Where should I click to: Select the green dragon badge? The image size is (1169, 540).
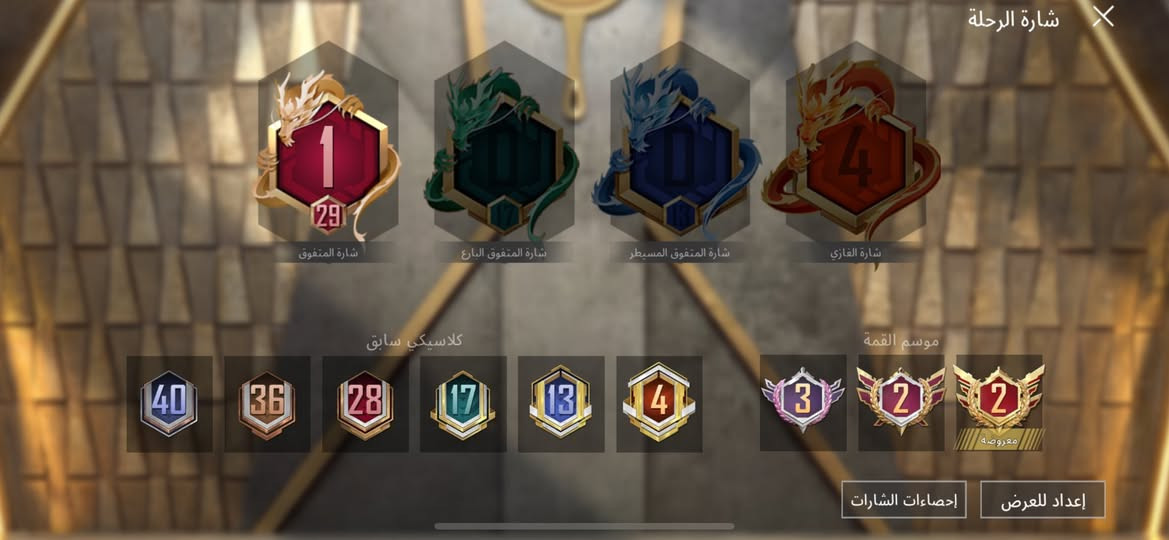tap(503, 155)
